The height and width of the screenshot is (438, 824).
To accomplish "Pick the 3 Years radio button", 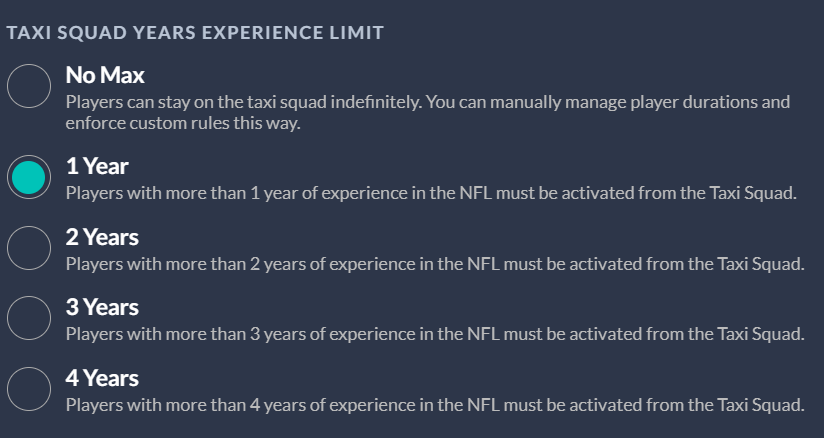I will click(29, 318).
